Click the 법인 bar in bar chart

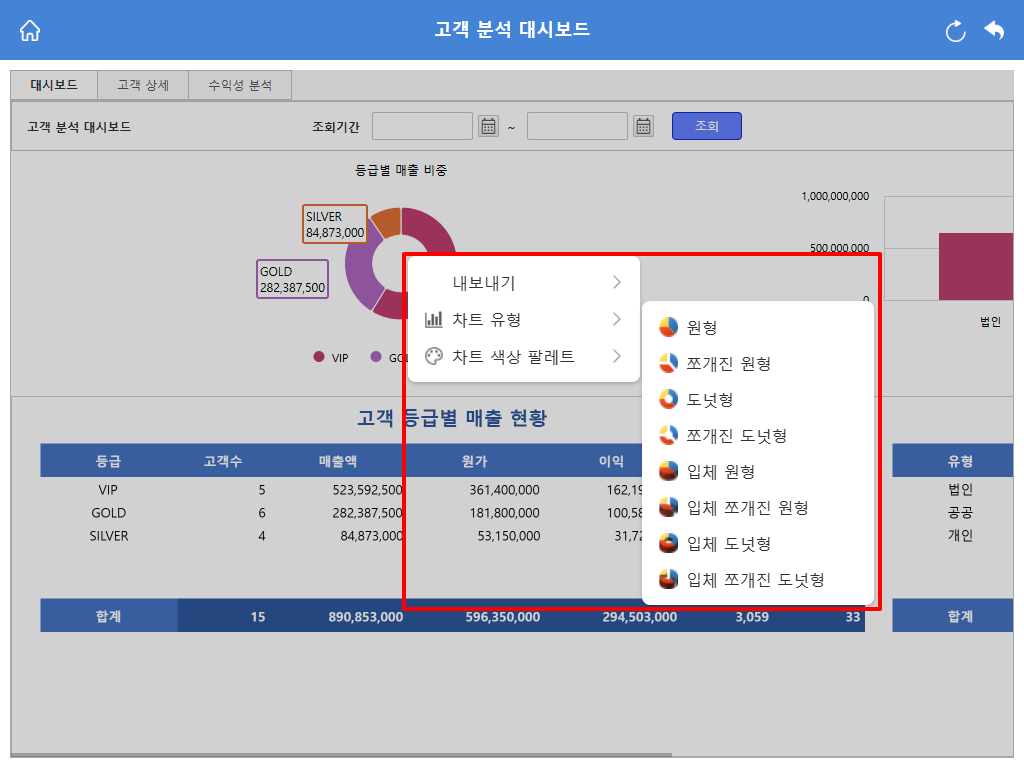(976, 266)
